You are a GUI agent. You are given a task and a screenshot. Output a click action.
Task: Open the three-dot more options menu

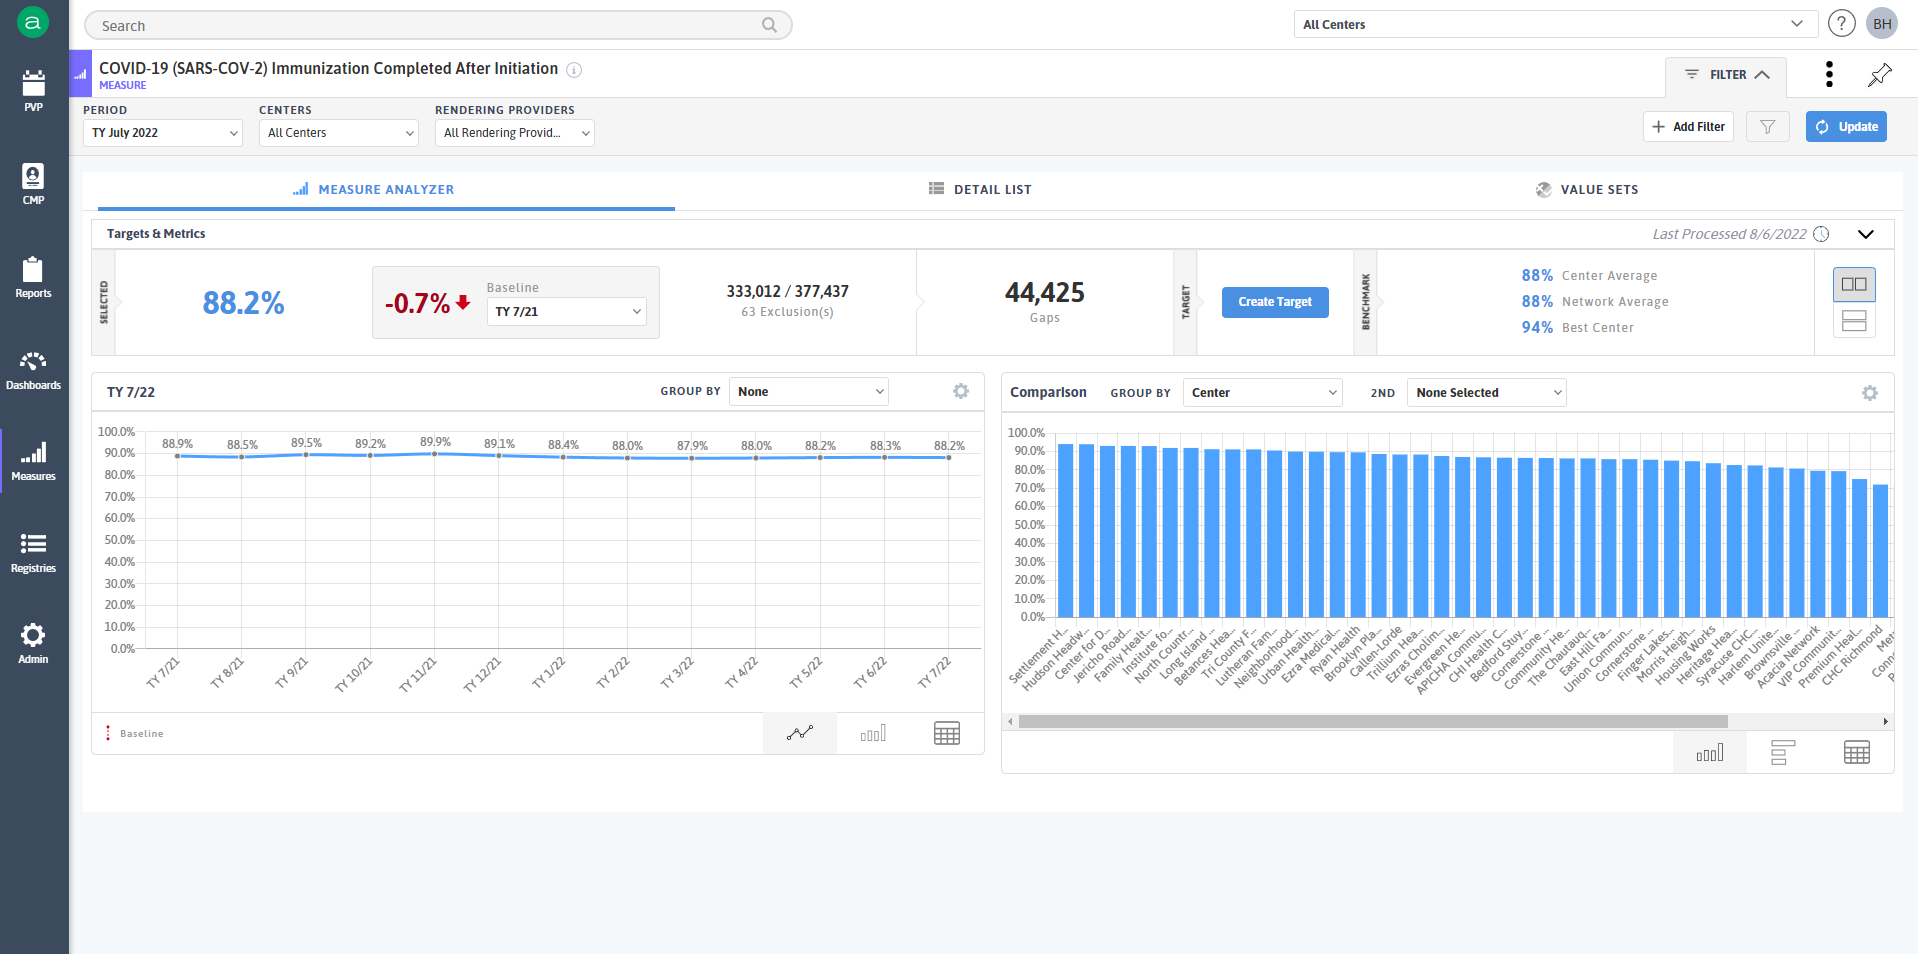1829,74
